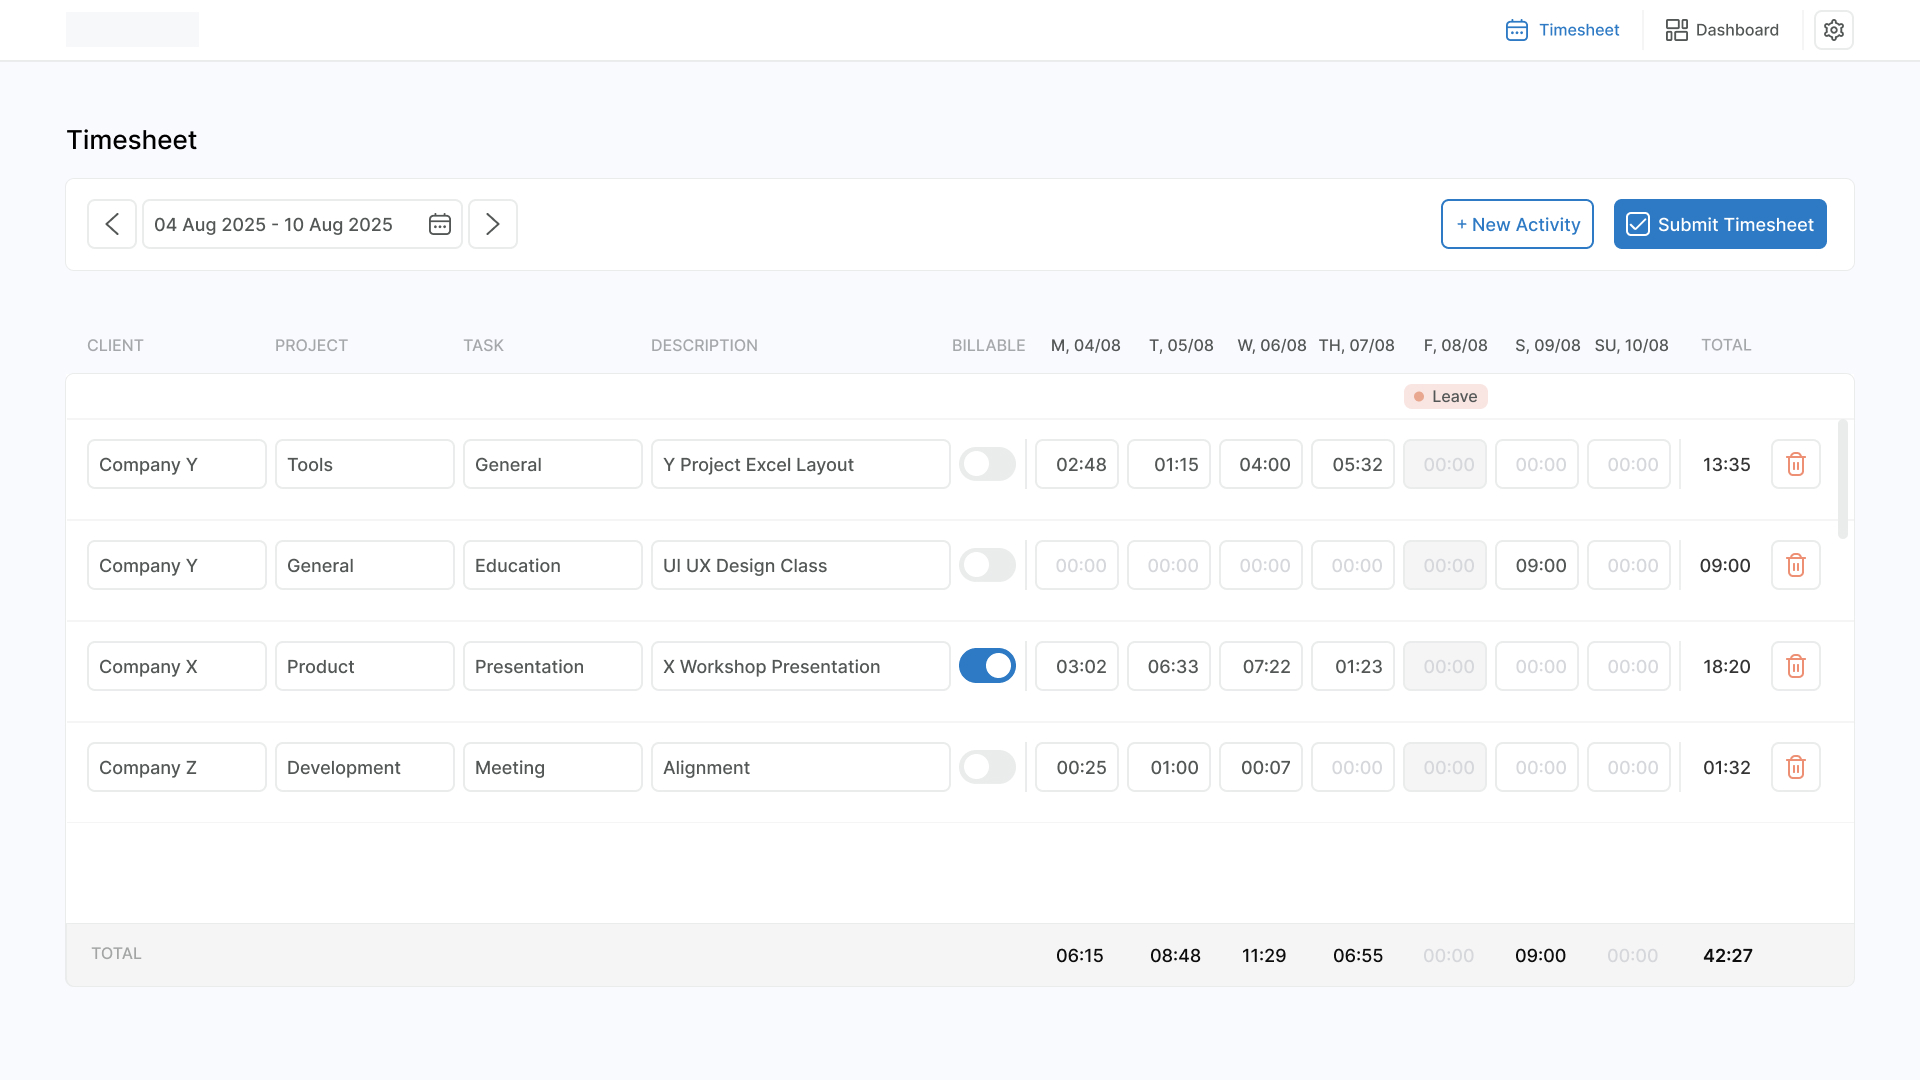This screenshot has width=1920, height=1080.
Task: Delete the UI UX Design Class row
Action: pos(1795,565)
